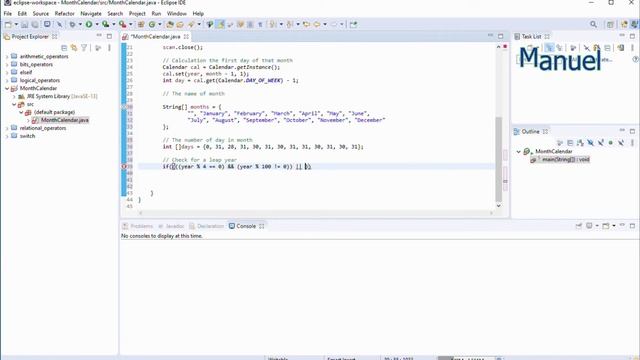Click the Quick Access magnifier icon
The image size is (640, 360).
(x=593, y=24)
